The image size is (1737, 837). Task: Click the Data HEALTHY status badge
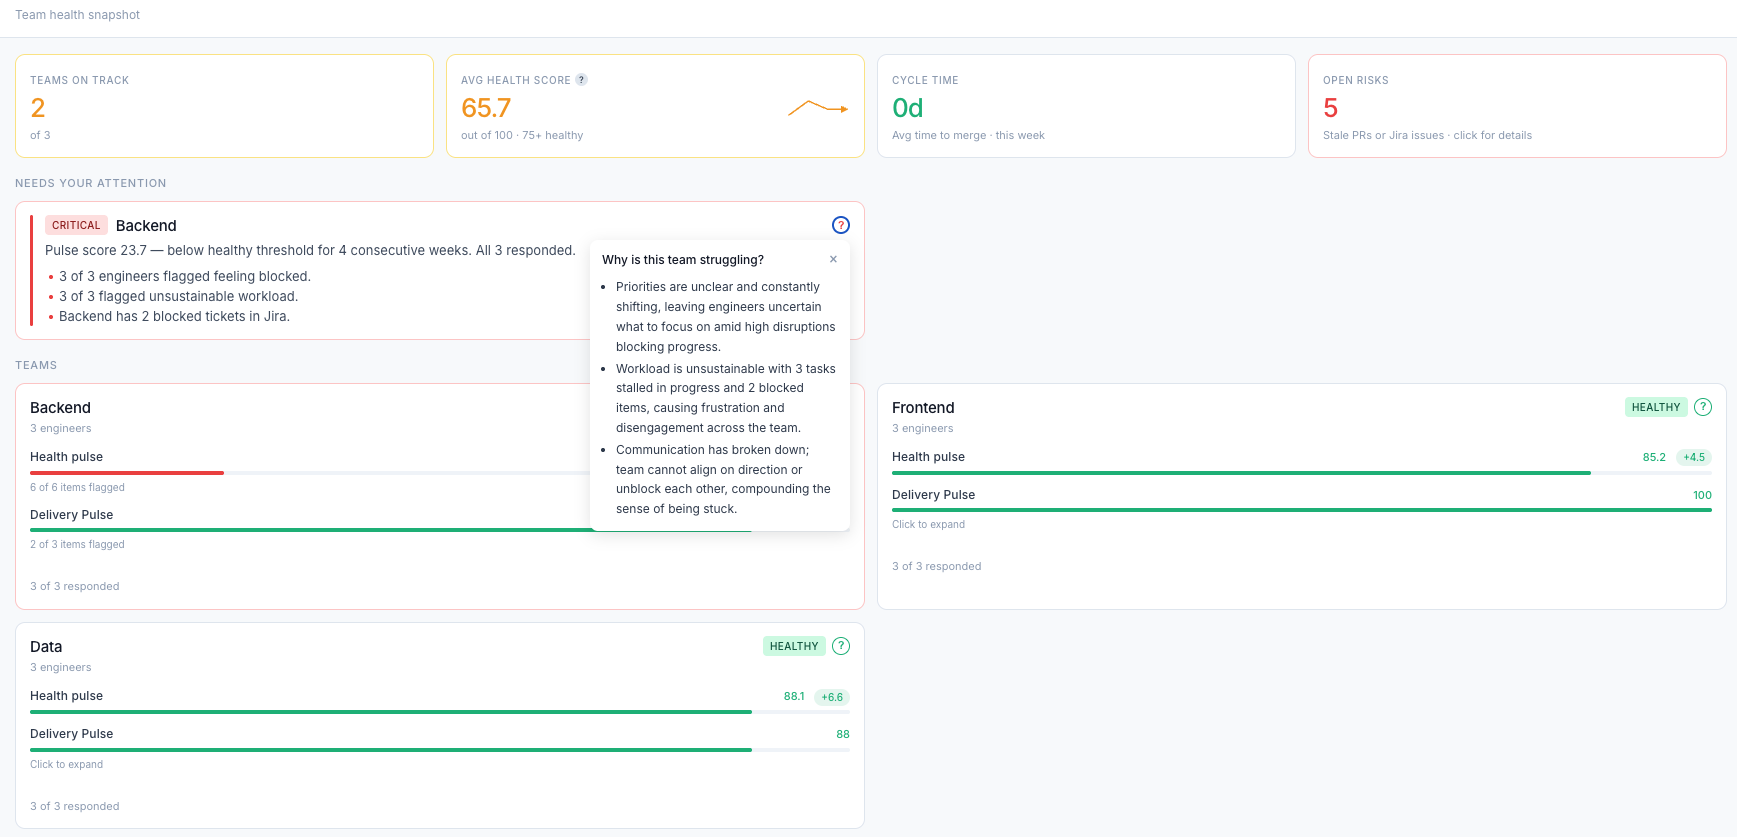pos(794,646)
